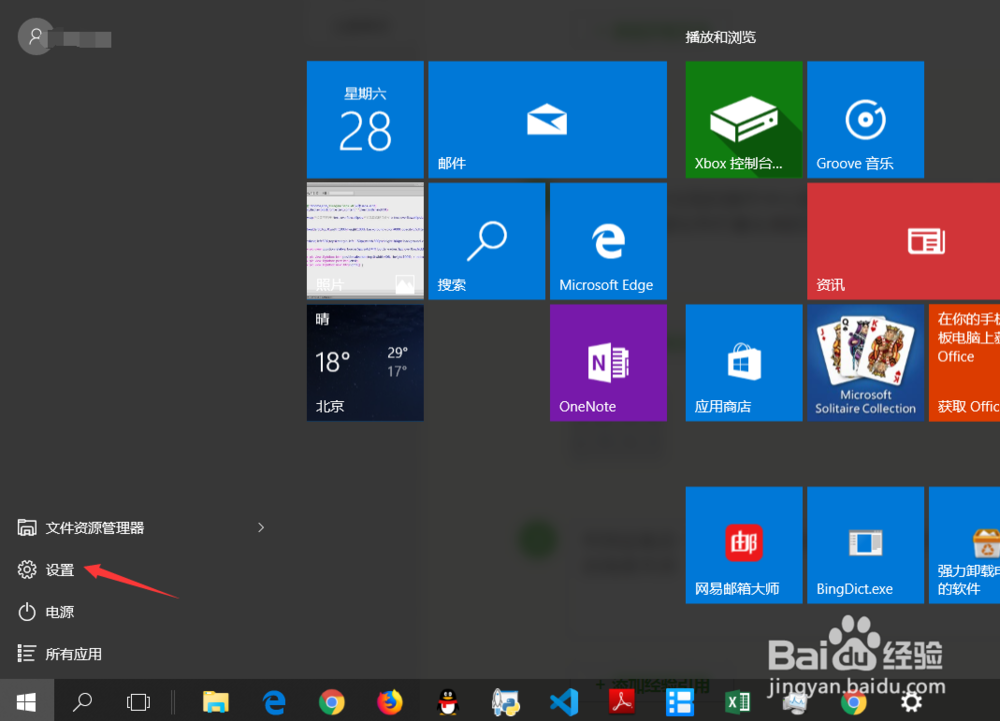Image resolution: width=1000 pixels, height=721 pixels.
Task: Open File Explorer from the taskbar
Action: pos(216,702)
